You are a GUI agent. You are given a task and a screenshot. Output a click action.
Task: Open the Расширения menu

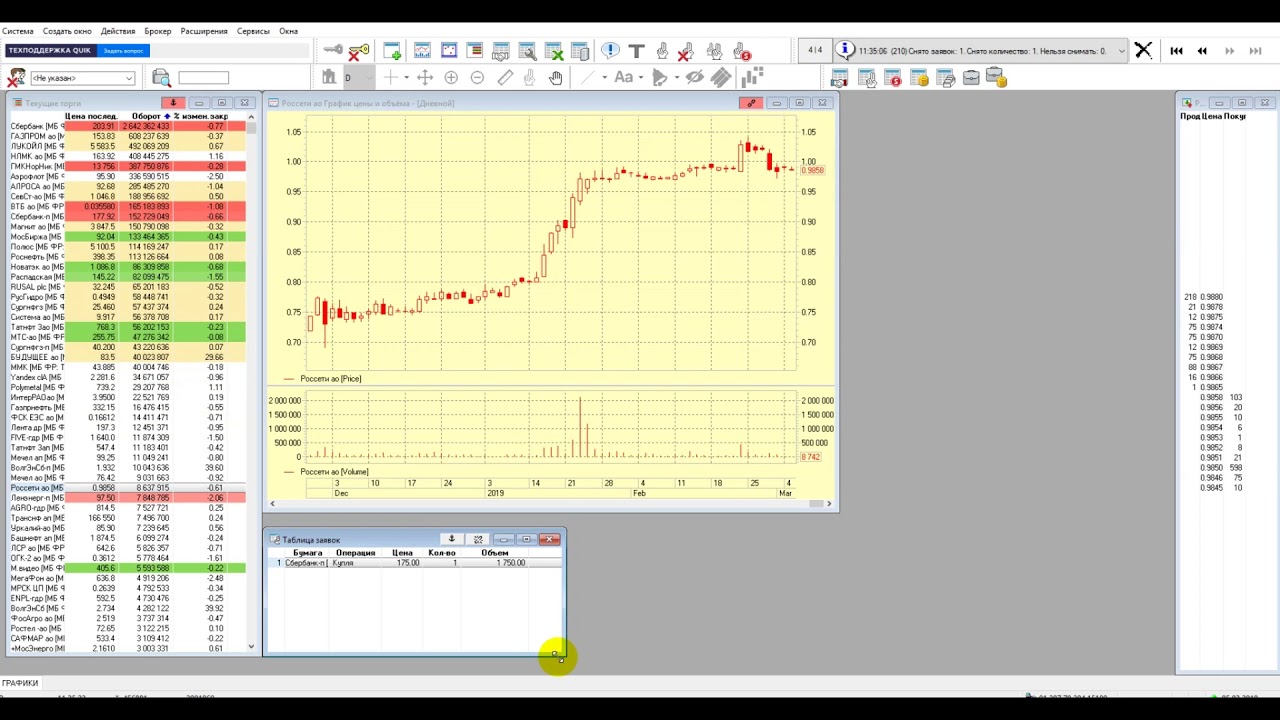pos(204,31)
